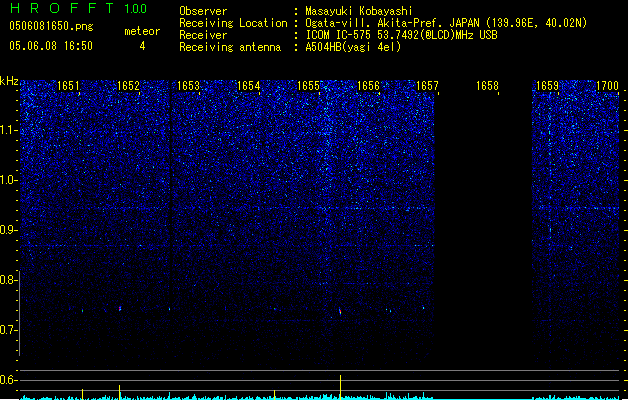The height and width of the screenshot is (400, 629).
Task: Click the Receiving Location label
Action: pos(233,23)
